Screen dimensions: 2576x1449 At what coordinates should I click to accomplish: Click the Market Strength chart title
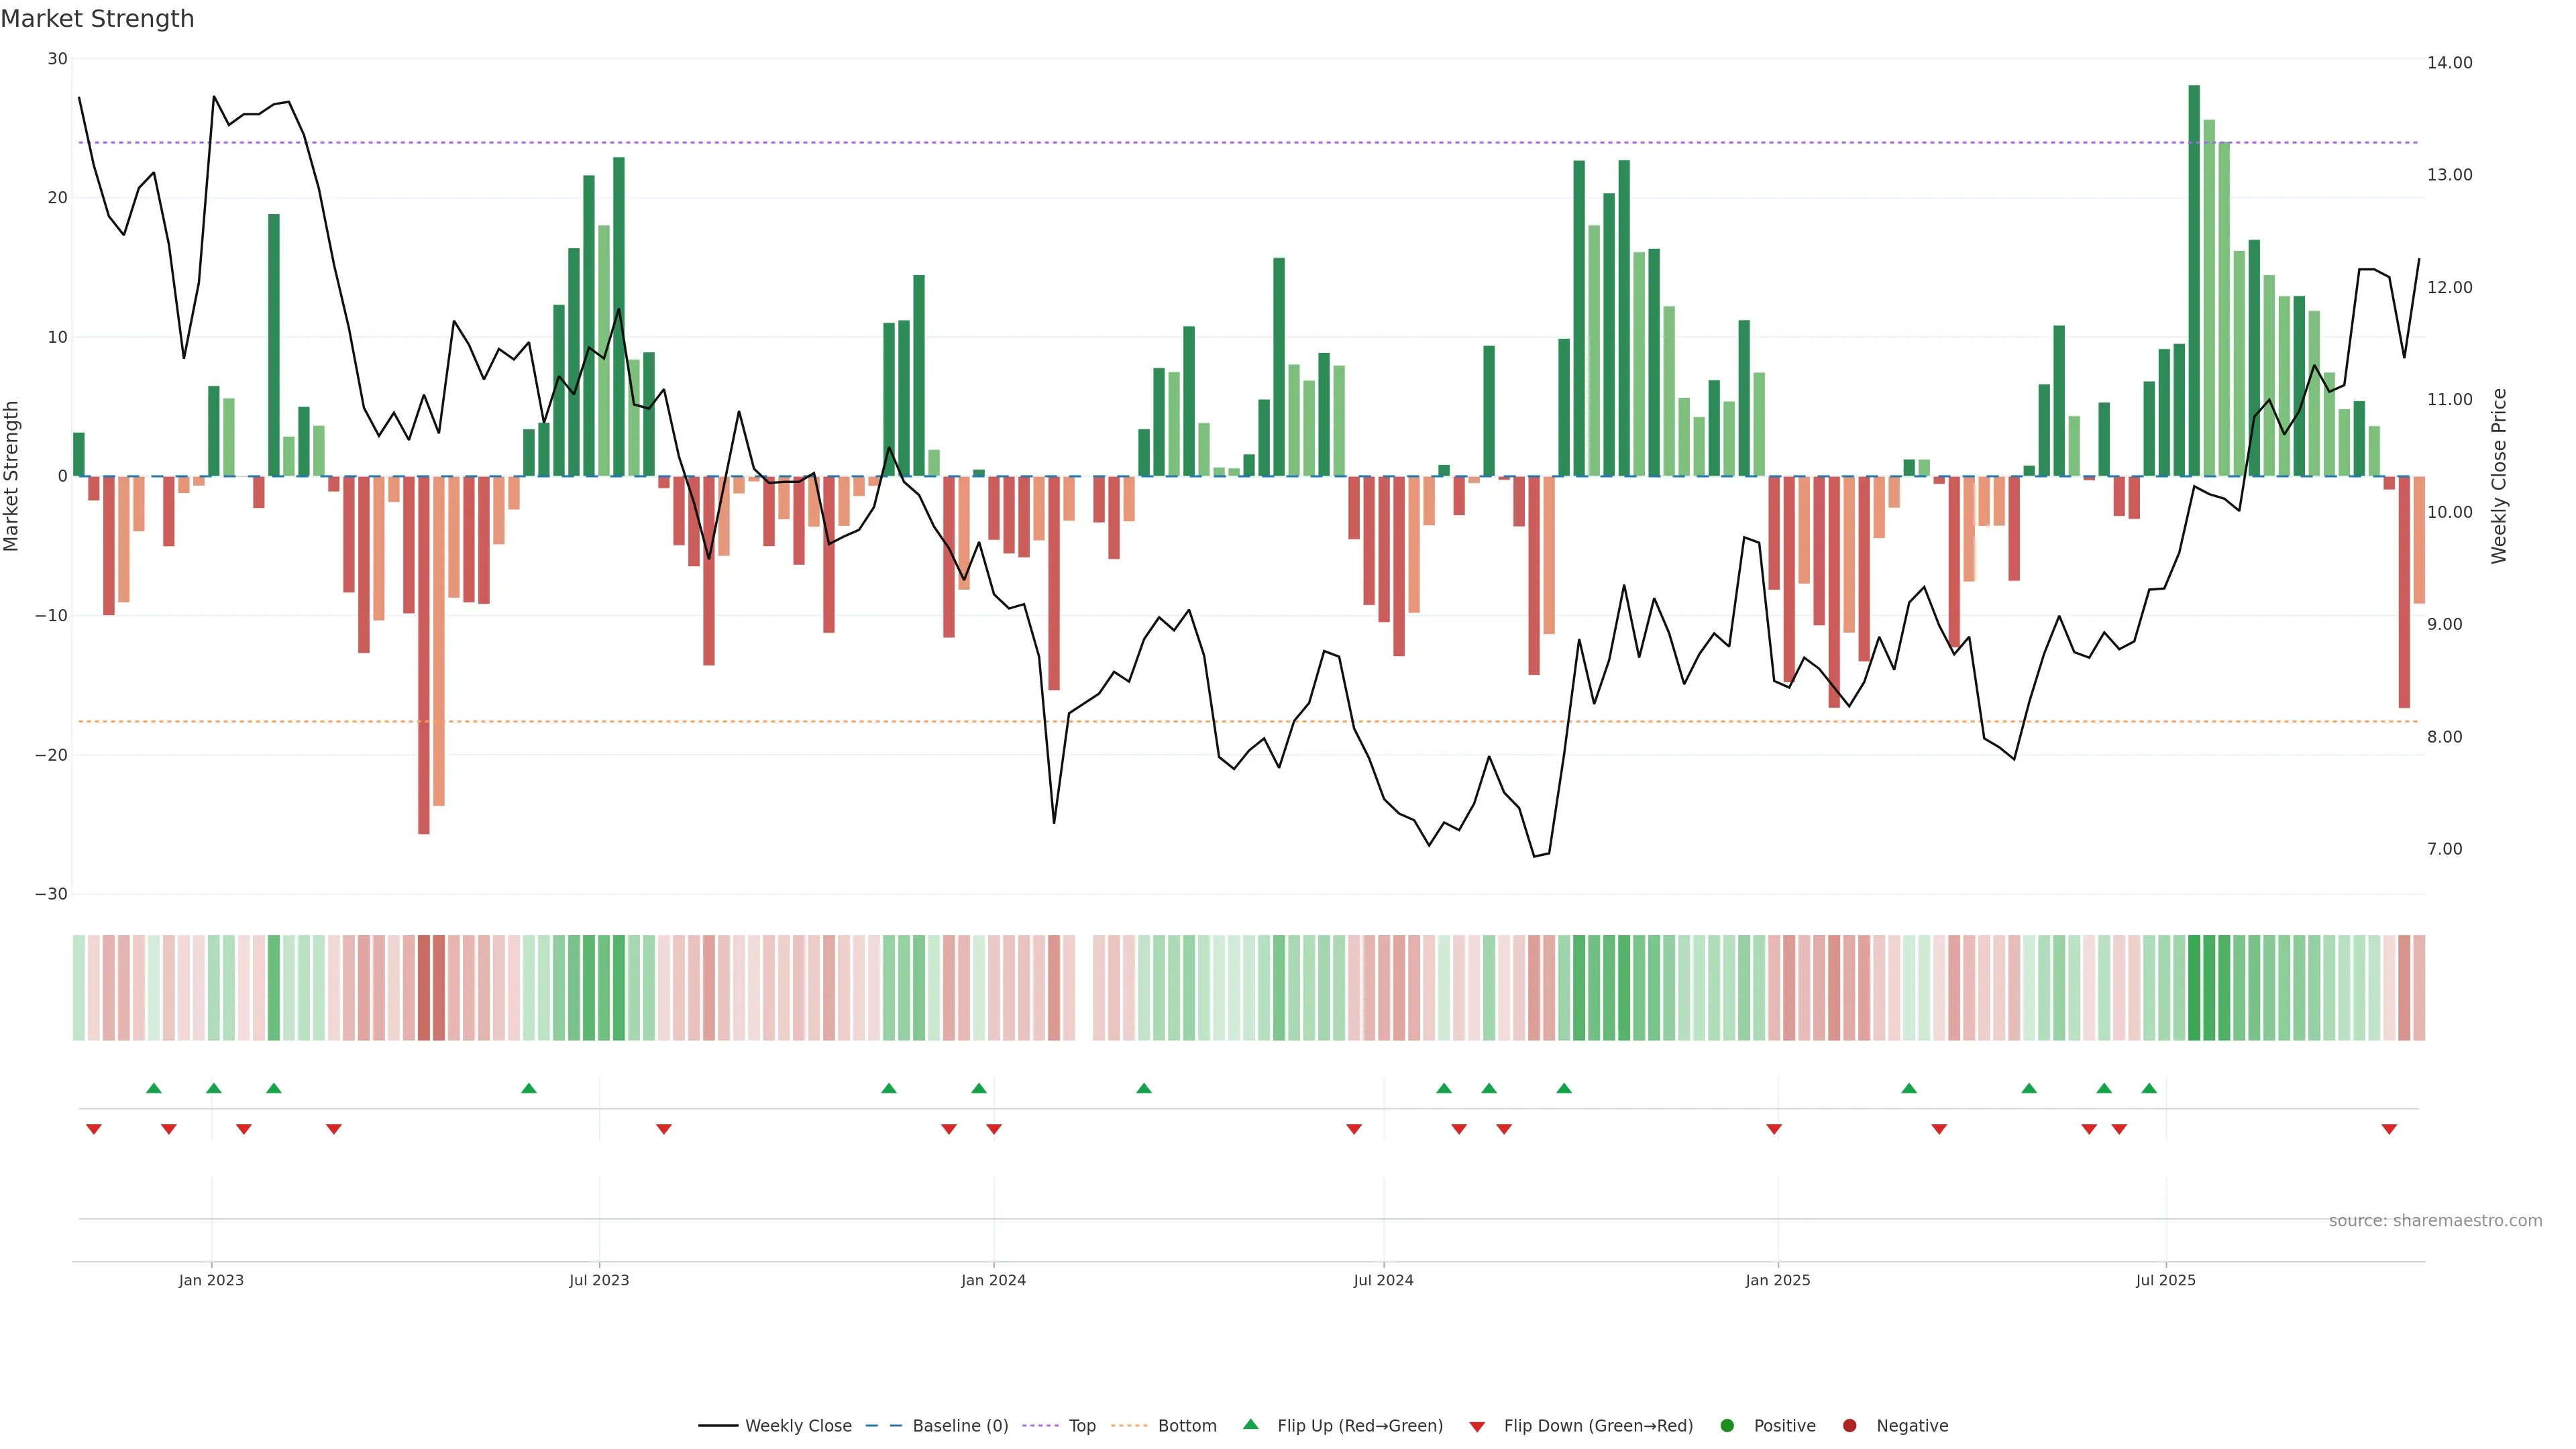[x=97, y=19]
